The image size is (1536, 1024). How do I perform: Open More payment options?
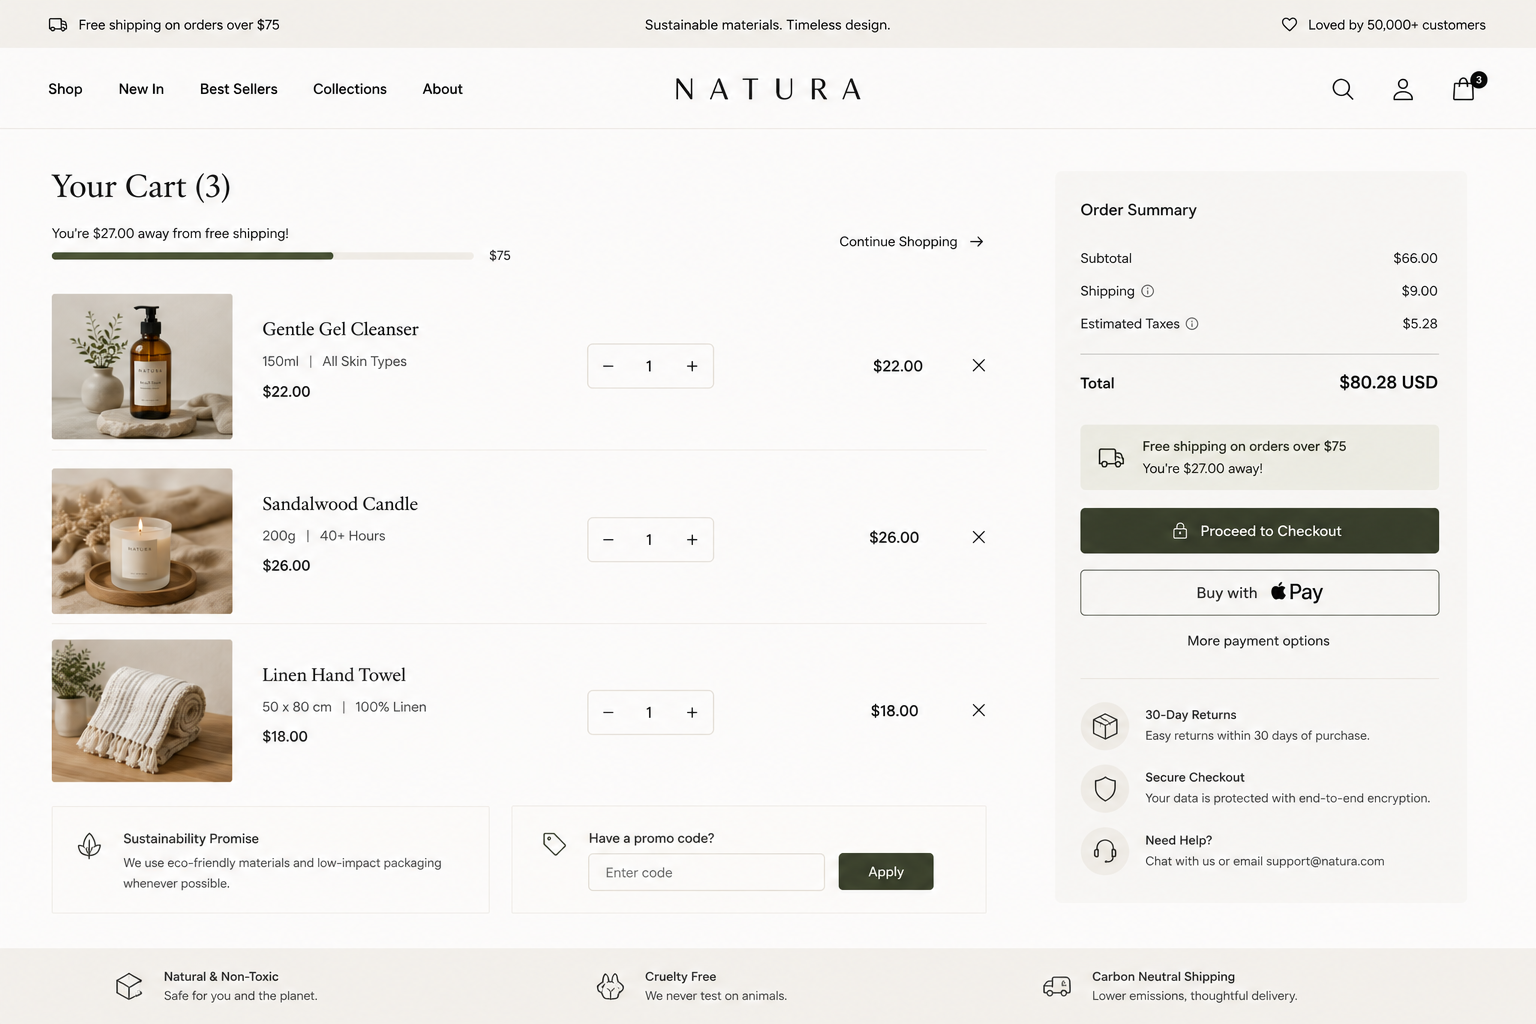pyautogui.click(x=1258, y=641)
